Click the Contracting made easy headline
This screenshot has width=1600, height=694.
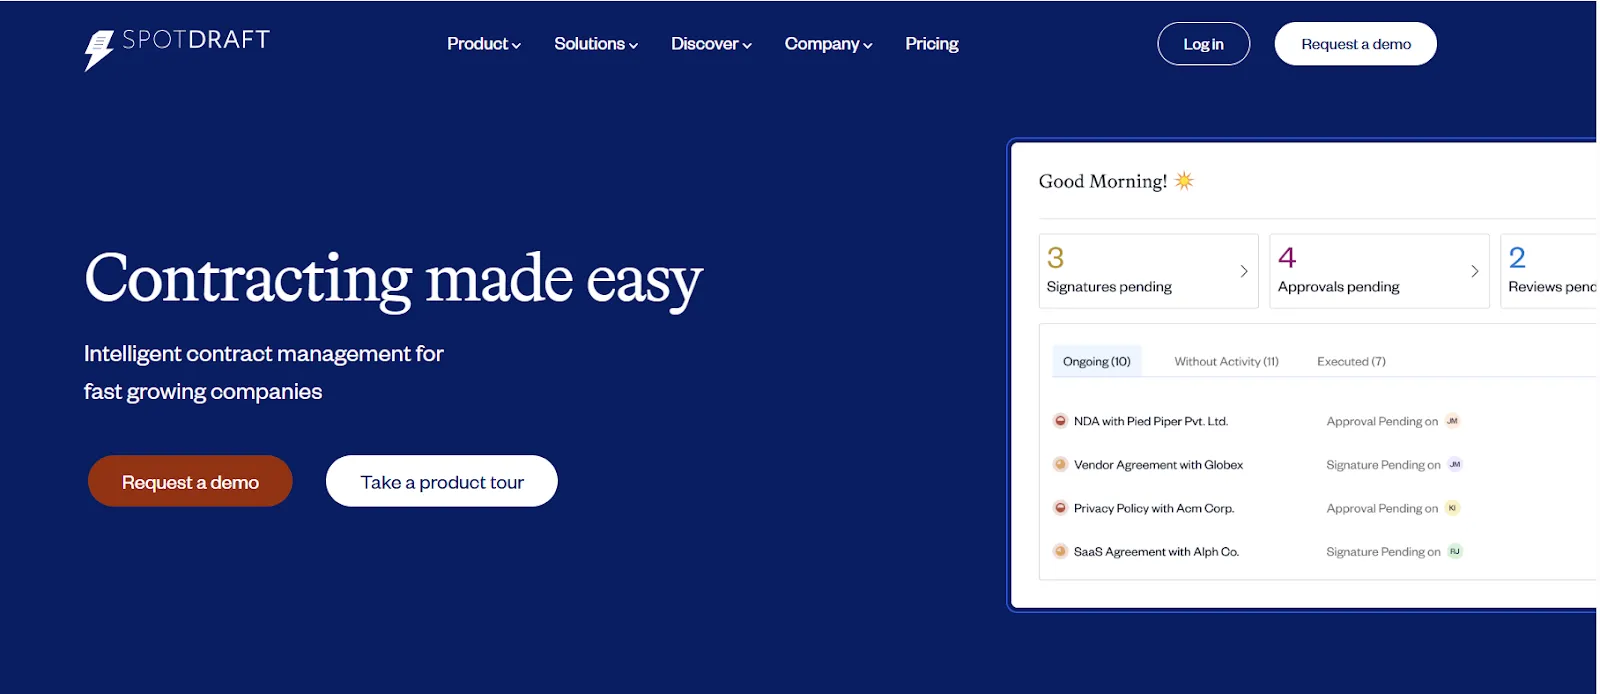tap(394, 279)
